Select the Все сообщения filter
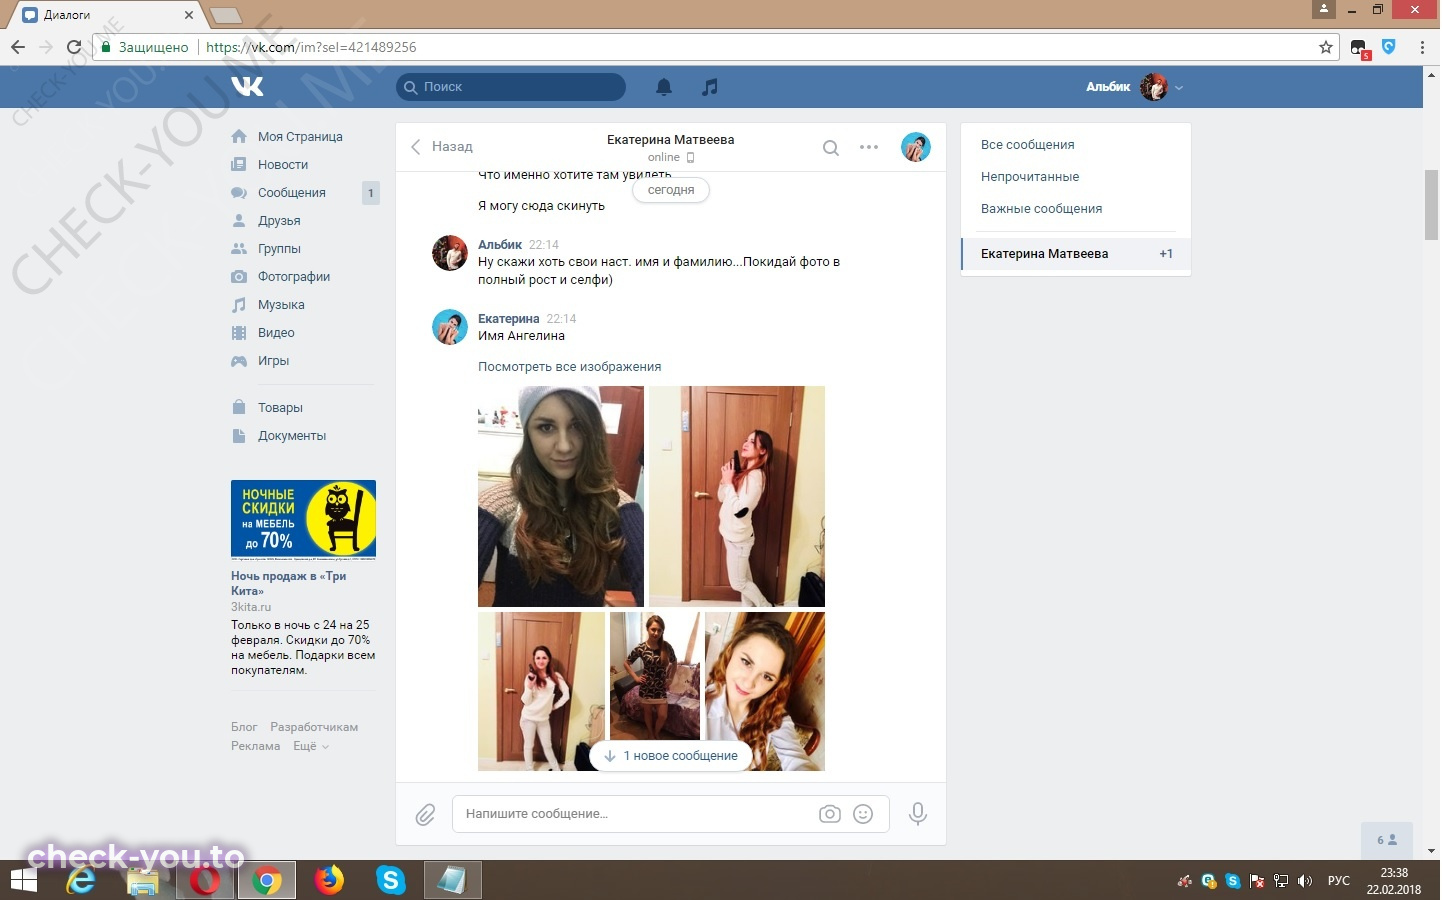This screenshot has height=900, width=1442. point(1076,145)
